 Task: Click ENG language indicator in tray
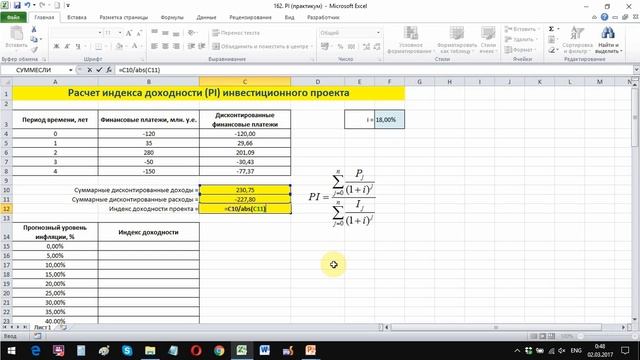click(x=576, y=350)
